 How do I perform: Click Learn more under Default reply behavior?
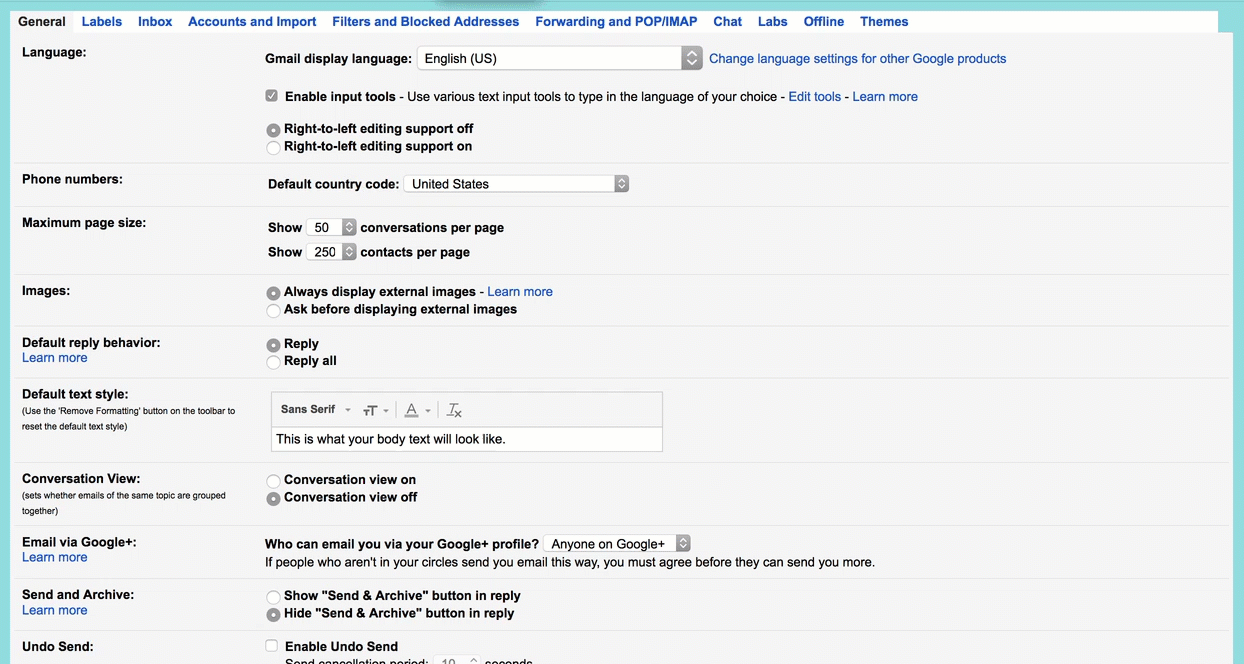coord(55,358)
